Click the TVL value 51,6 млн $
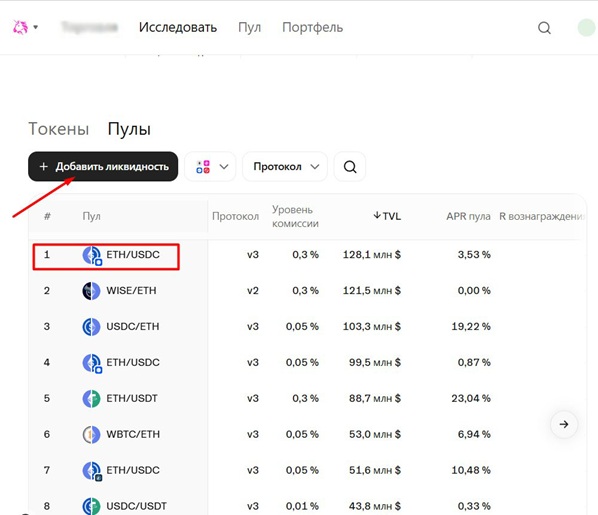The height and width of the screenshot is (515, 598). tap(375, 470)
